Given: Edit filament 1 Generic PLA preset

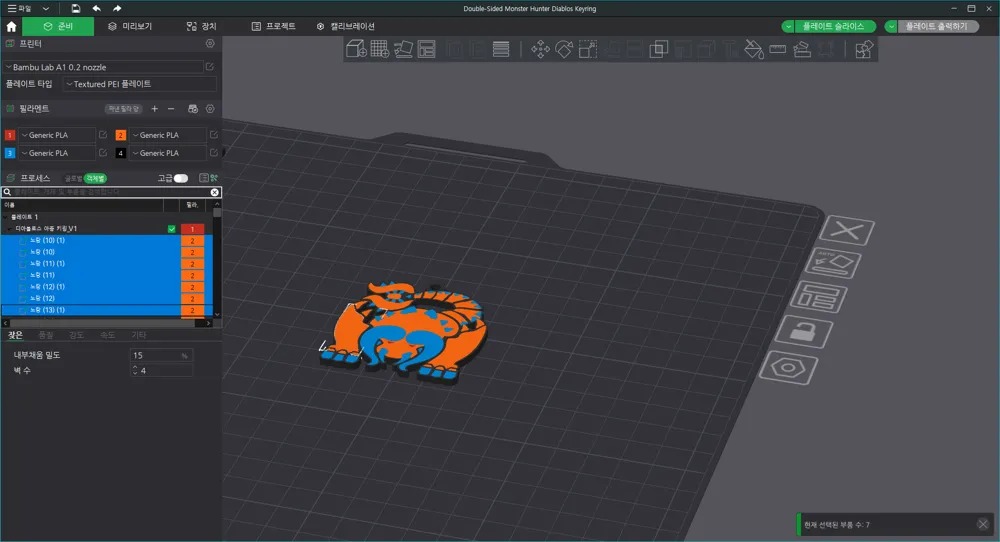Looking at the screenshot, I should coord(103,135).
